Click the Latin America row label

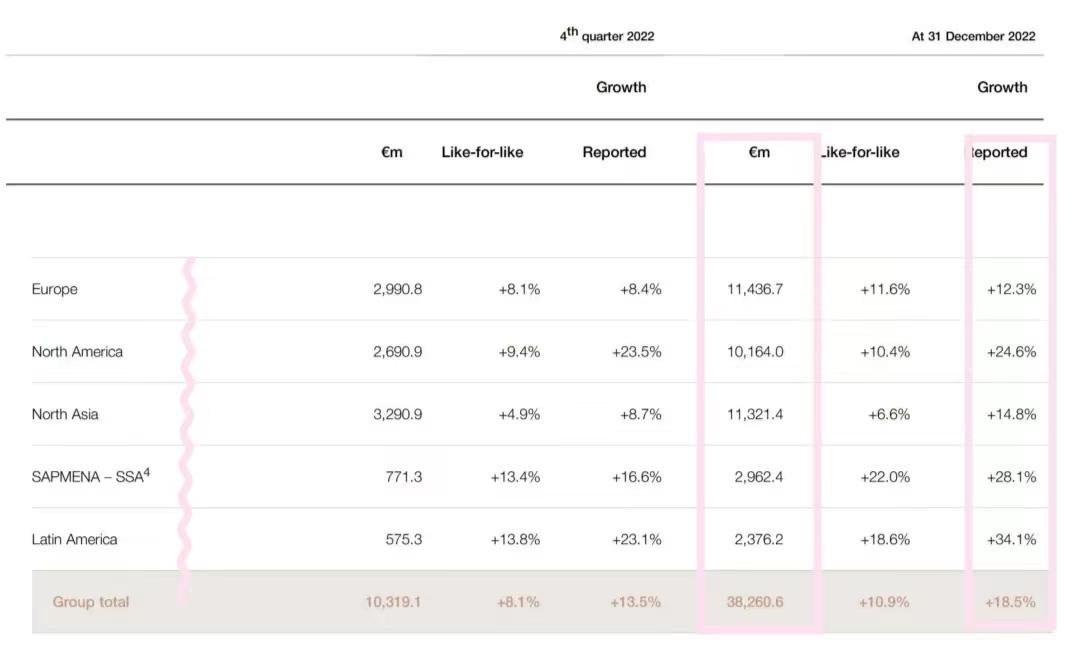[74, 539]
